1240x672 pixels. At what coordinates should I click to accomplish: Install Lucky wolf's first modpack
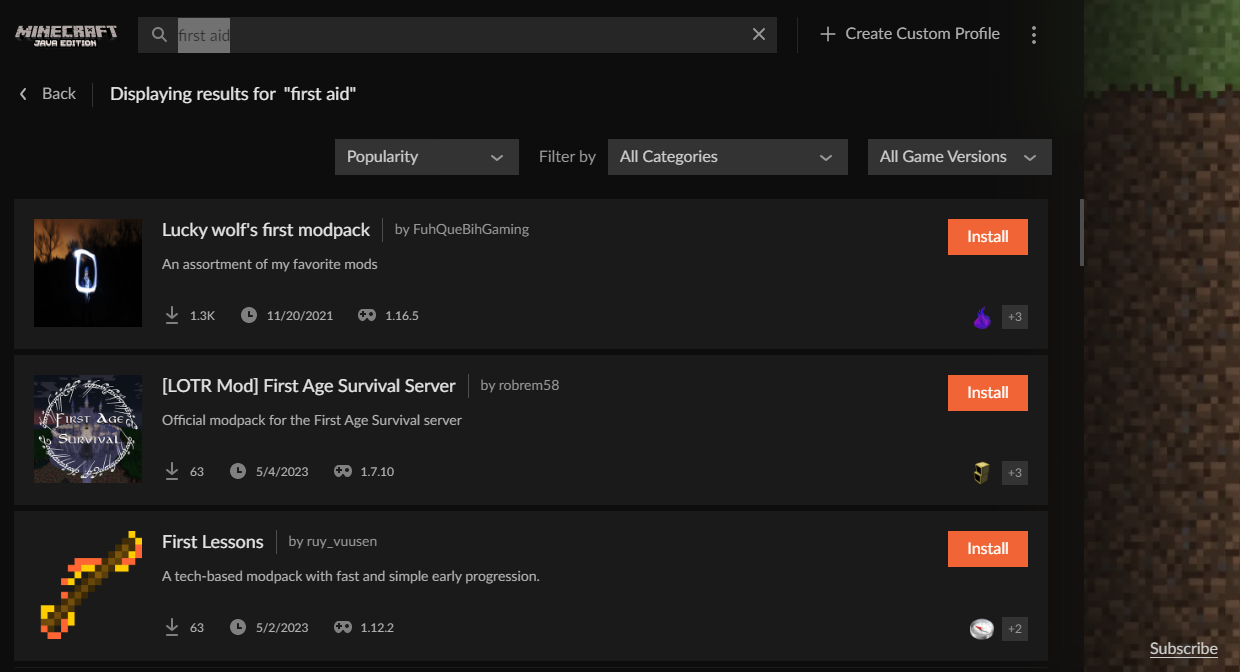[987, 237]
